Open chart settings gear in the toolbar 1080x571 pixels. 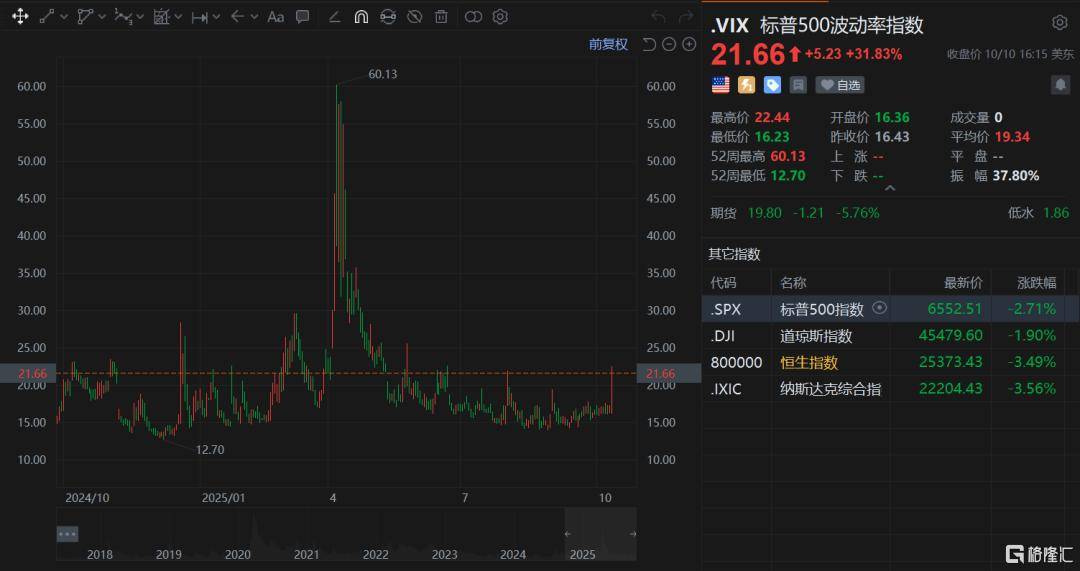[500, 17]
